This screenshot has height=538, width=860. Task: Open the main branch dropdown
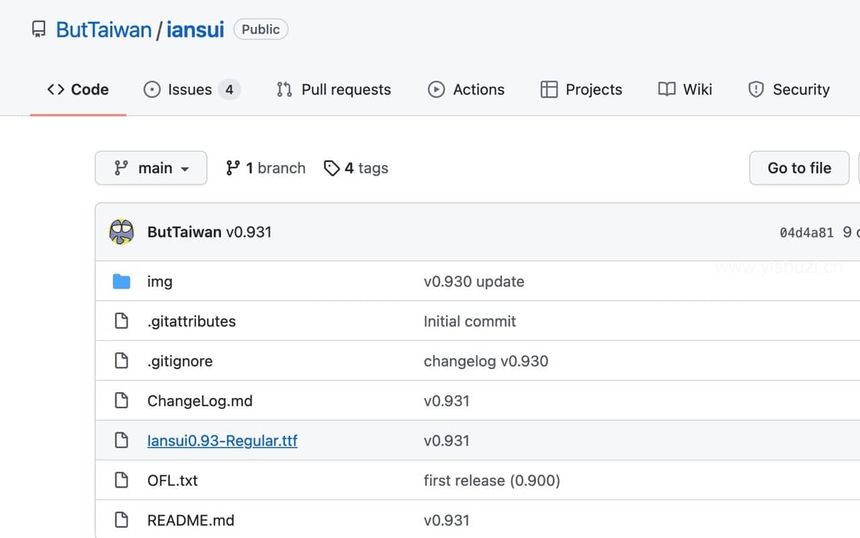(x=151, y=168)
